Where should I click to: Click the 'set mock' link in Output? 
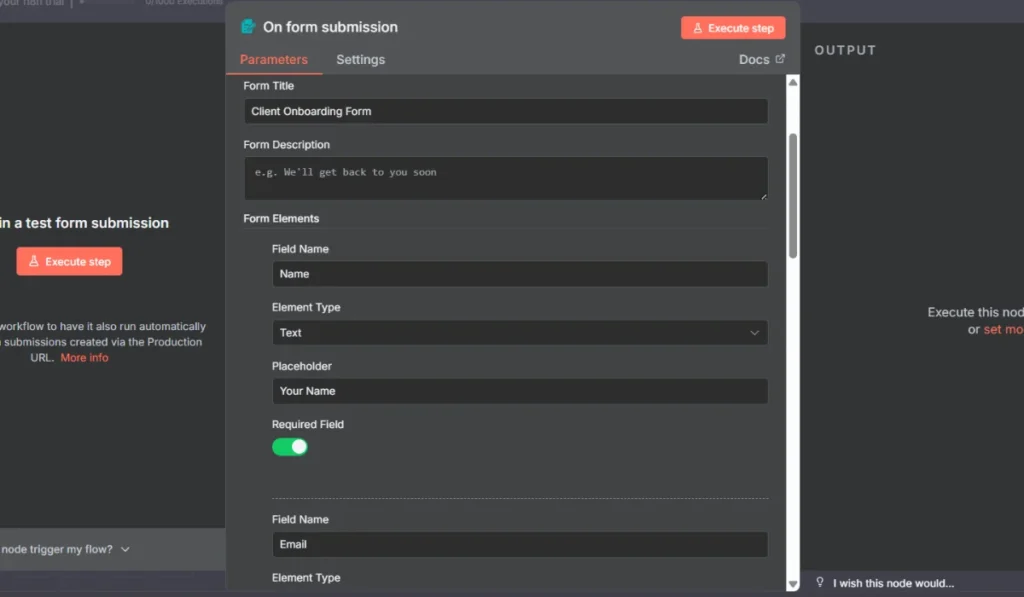click(x=1003, y=329)
